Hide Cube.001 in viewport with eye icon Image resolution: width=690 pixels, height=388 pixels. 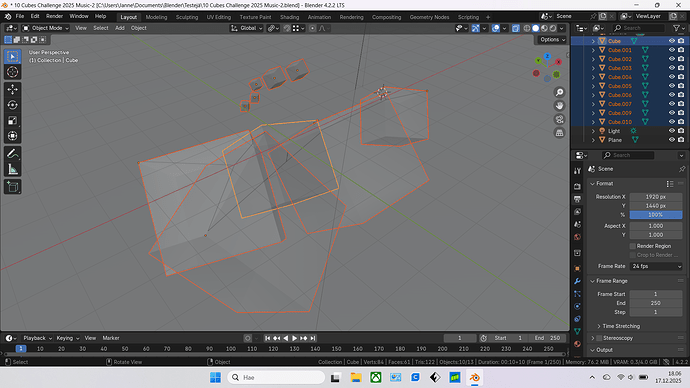pyautogui.click(x=672, y=50)
